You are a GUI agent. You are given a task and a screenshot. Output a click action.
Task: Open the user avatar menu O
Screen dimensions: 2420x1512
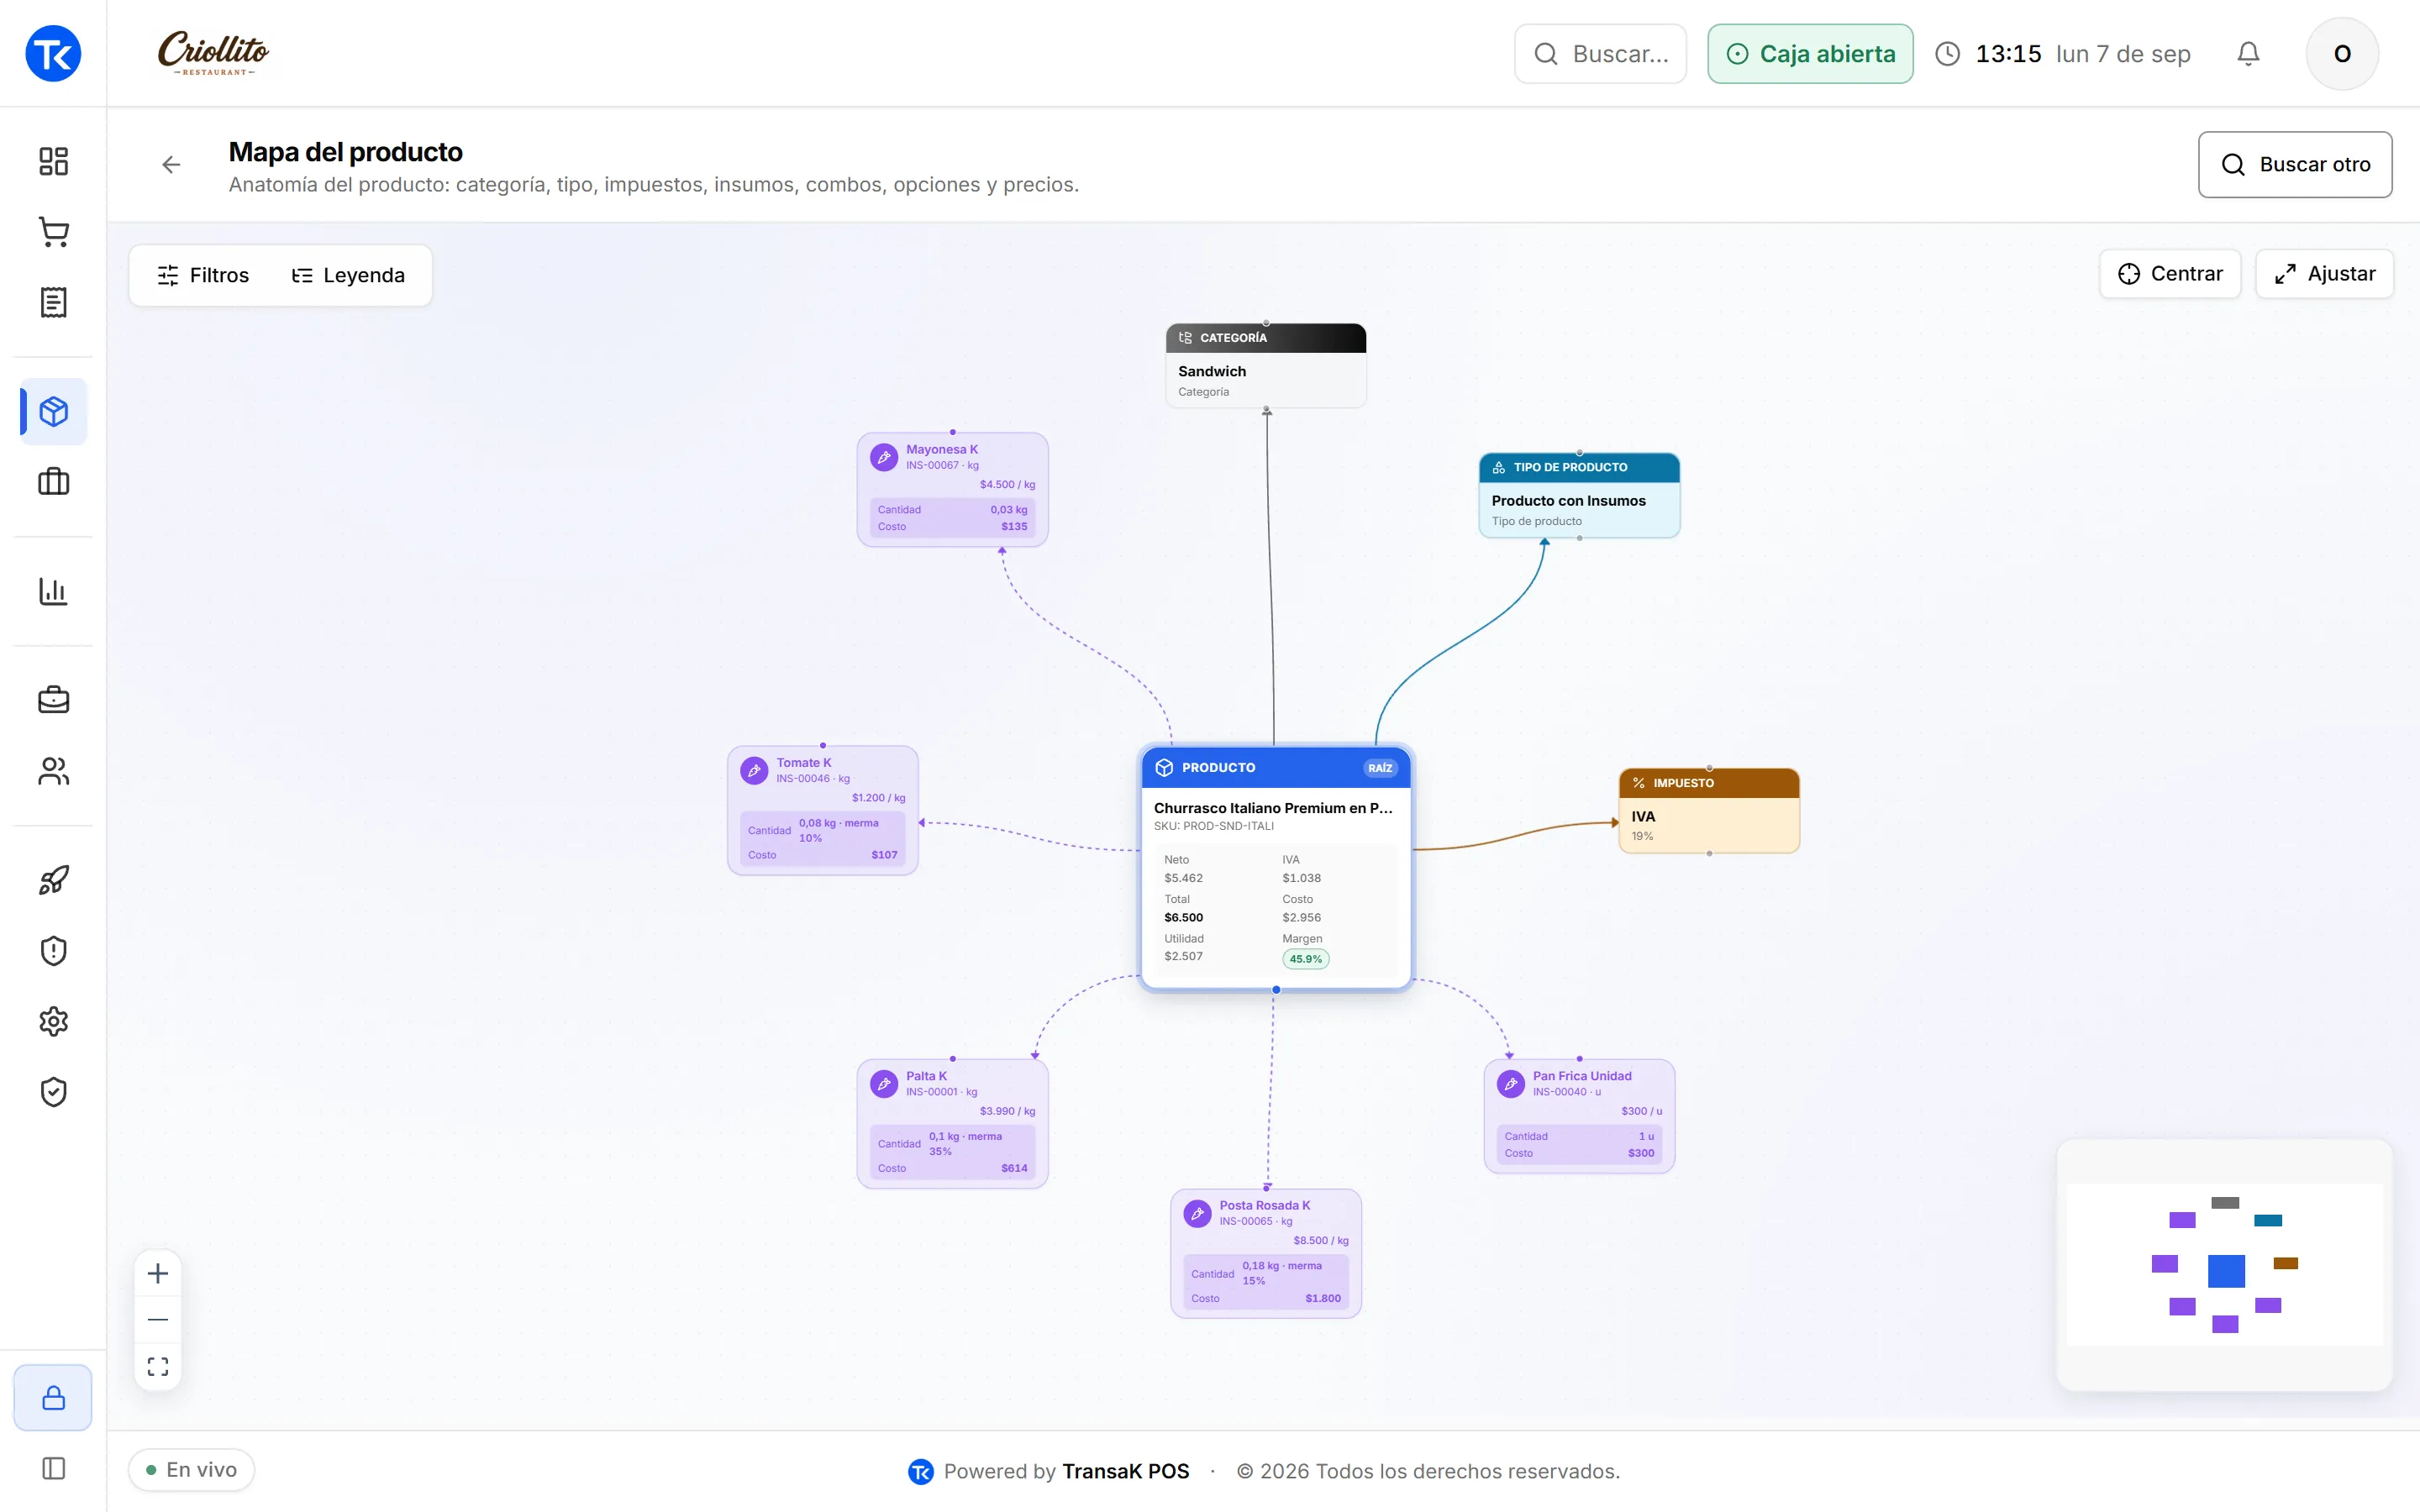tap(2342, 54)
